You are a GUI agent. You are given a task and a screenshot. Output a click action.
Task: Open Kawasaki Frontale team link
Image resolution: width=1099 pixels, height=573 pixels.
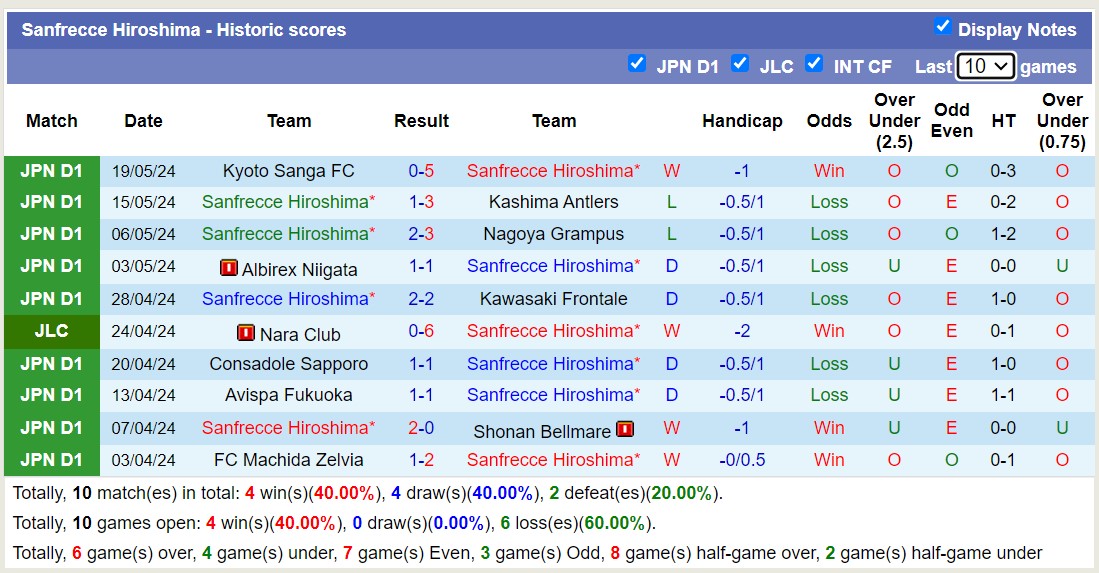[554, 299]
